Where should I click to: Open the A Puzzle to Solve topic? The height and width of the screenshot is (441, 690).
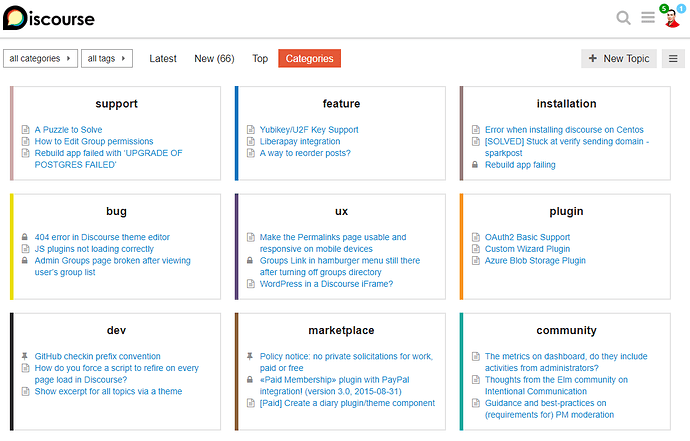point(68,129)
